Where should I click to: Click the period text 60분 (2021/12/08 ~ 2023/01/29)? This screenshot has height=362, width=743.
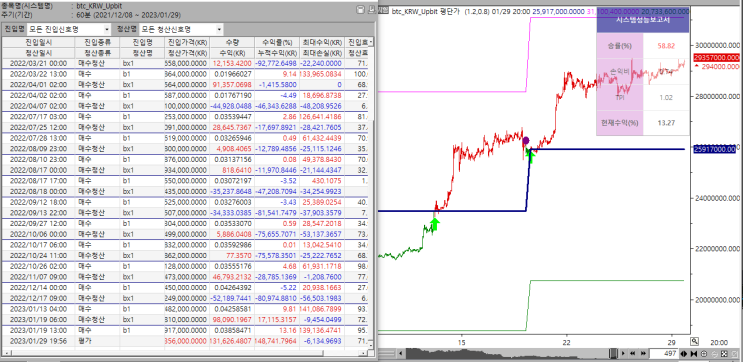pyautogui.click(x=128, y=15)
